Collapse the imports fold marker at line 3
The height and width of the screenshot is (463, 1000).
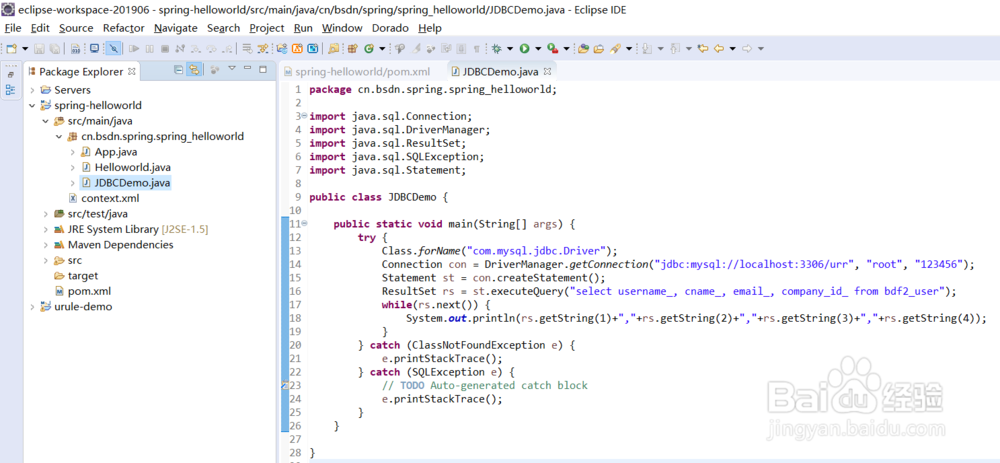[x=304, y=115]
